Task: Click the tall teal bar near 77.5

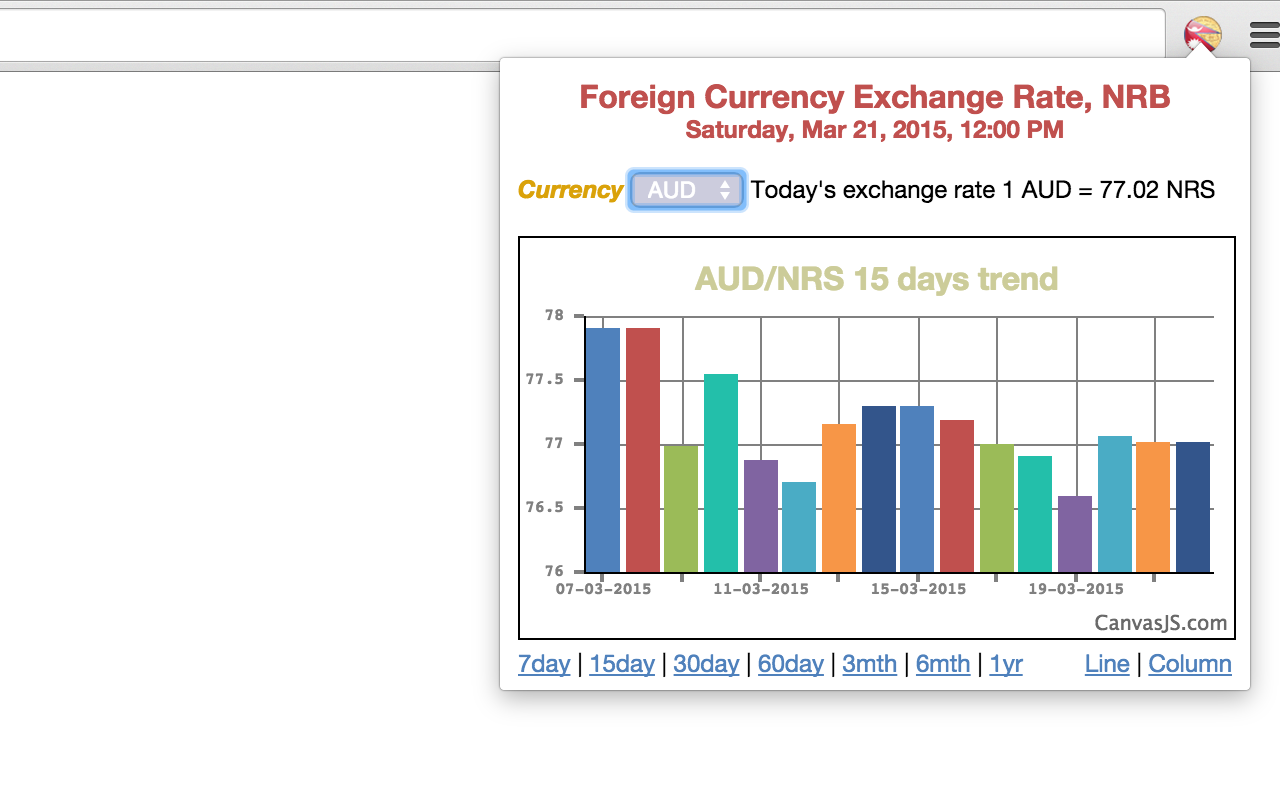Action: [721, 473]
